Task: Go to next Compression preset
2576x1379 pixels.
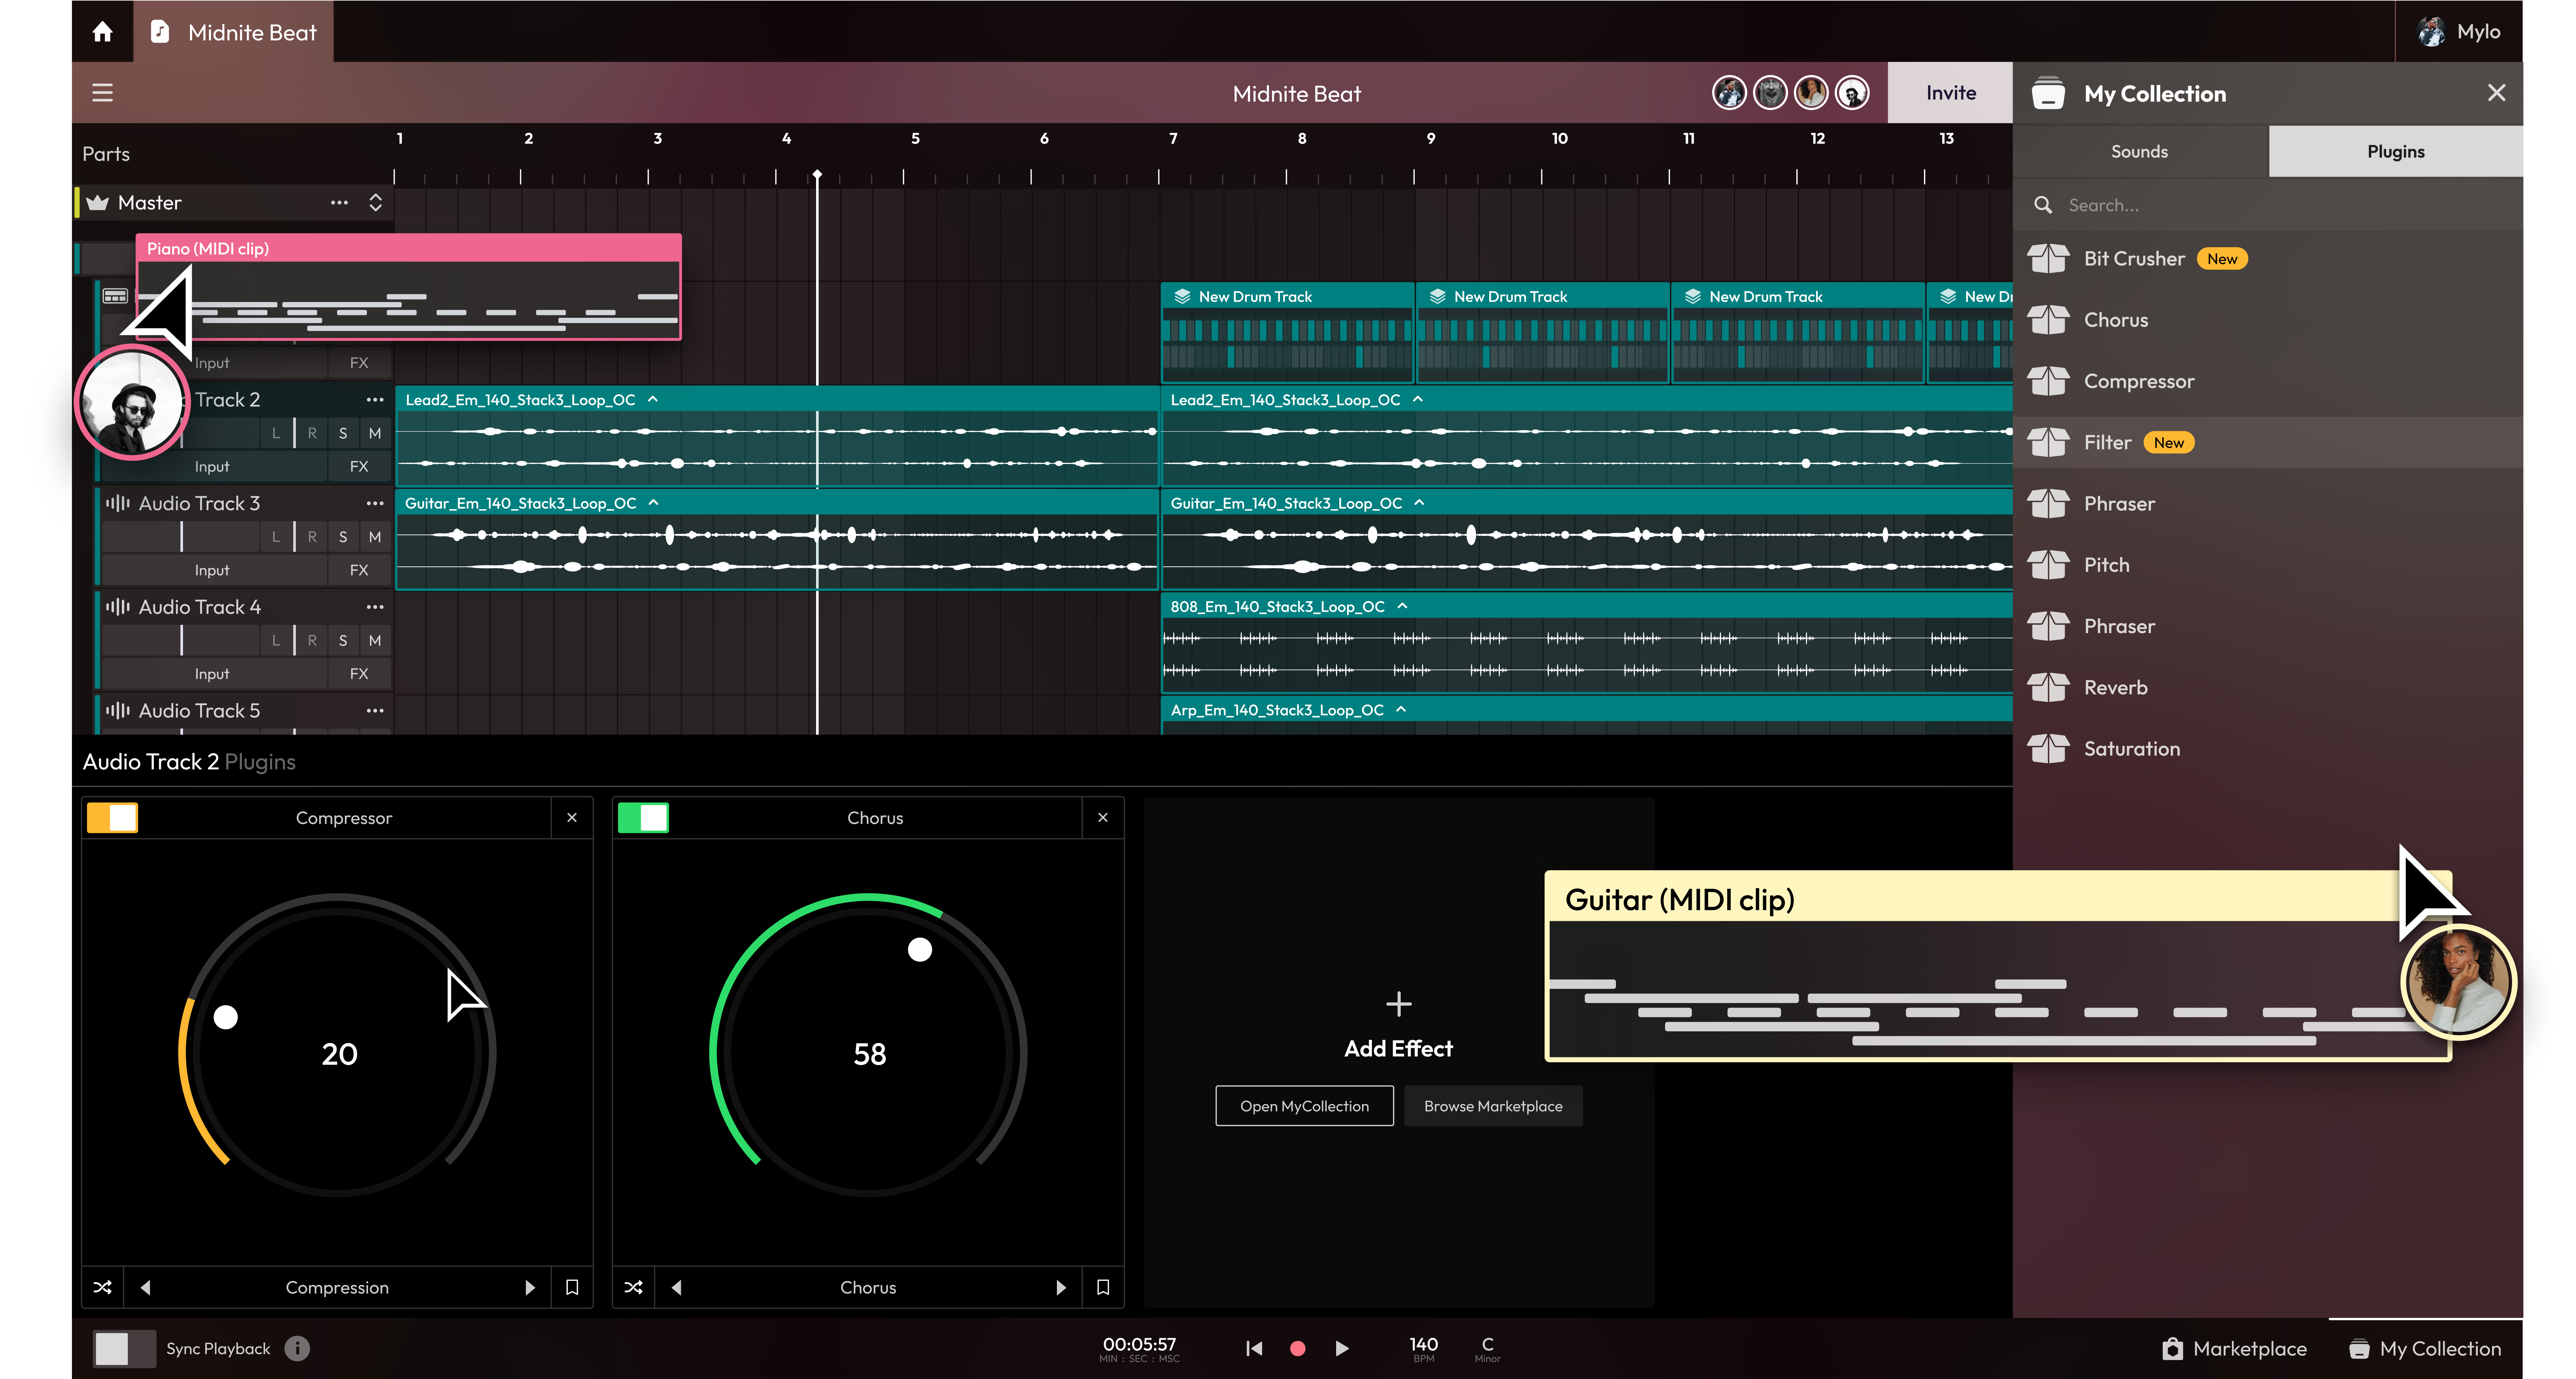Action: click(530, 1288)
